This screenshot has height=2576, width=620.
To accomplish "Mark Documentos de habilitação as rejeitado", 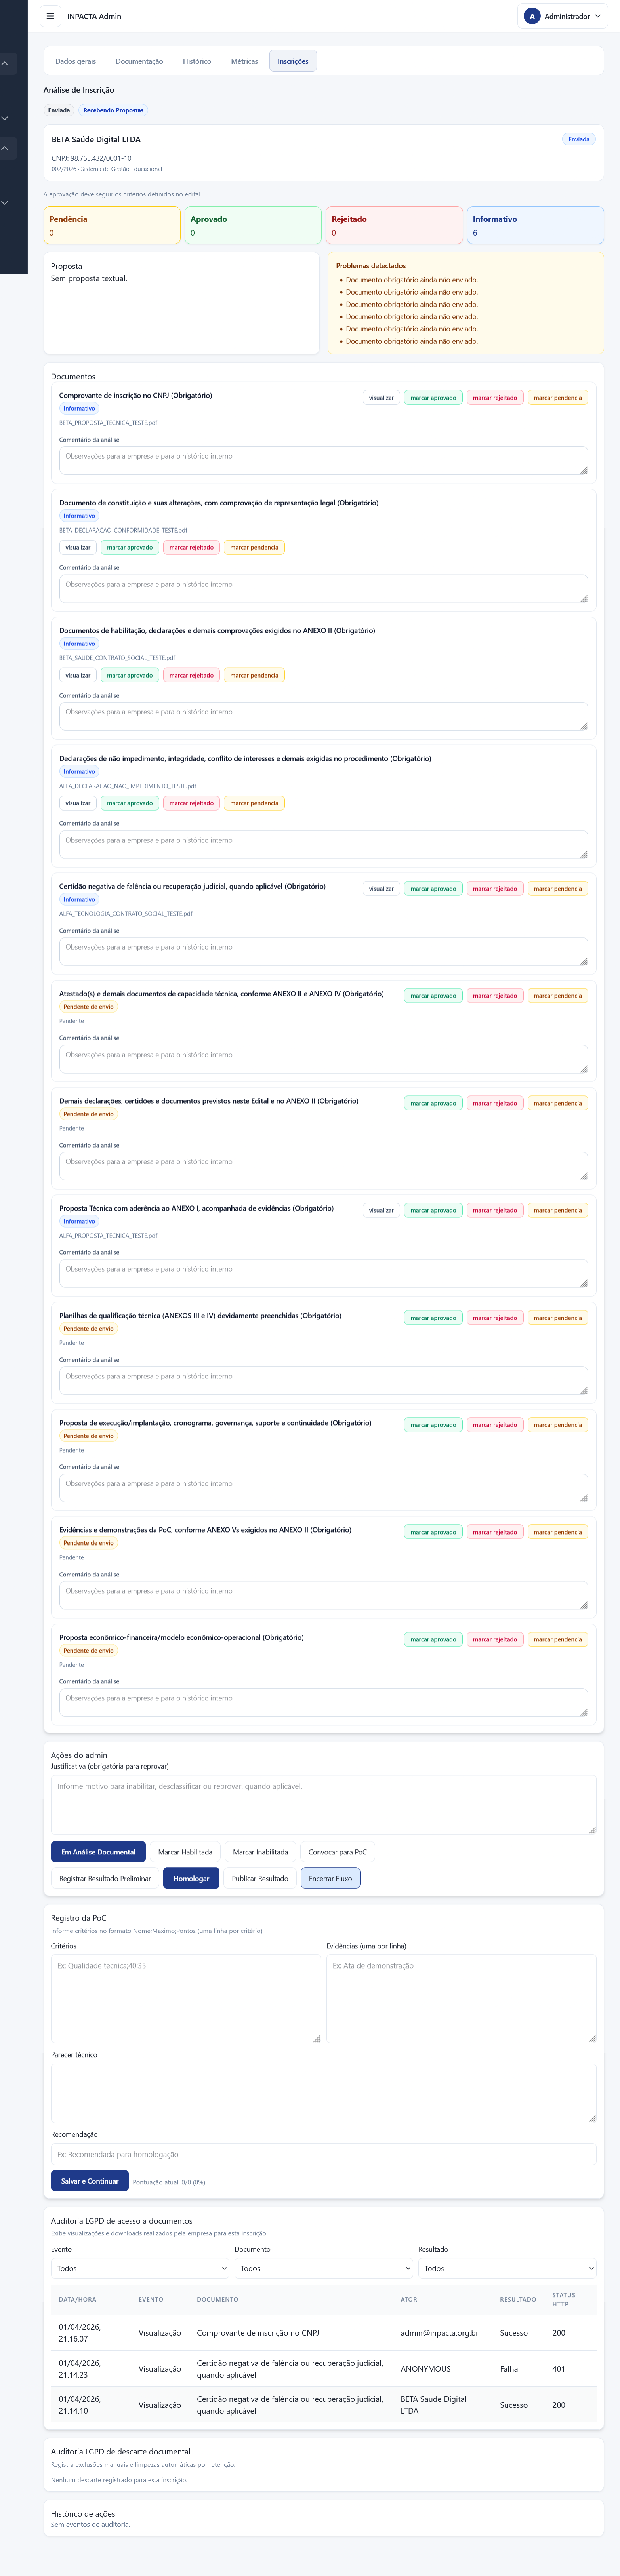I will (191, 675).
